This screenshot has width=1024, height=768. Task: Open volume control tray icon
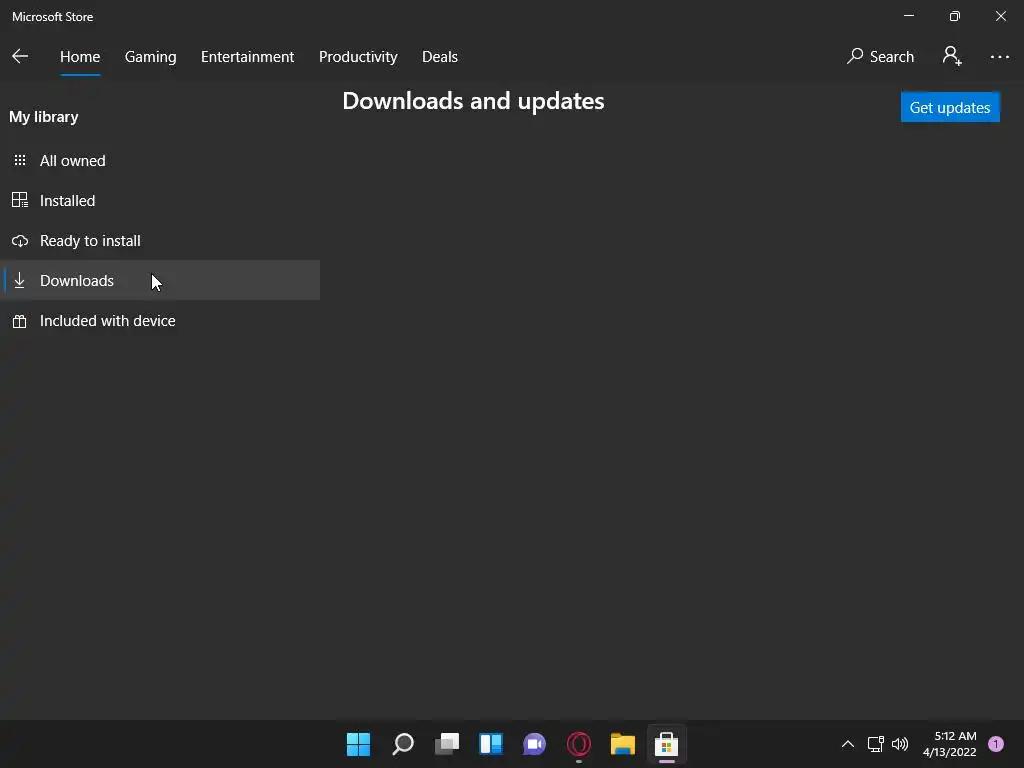point(900,744)
